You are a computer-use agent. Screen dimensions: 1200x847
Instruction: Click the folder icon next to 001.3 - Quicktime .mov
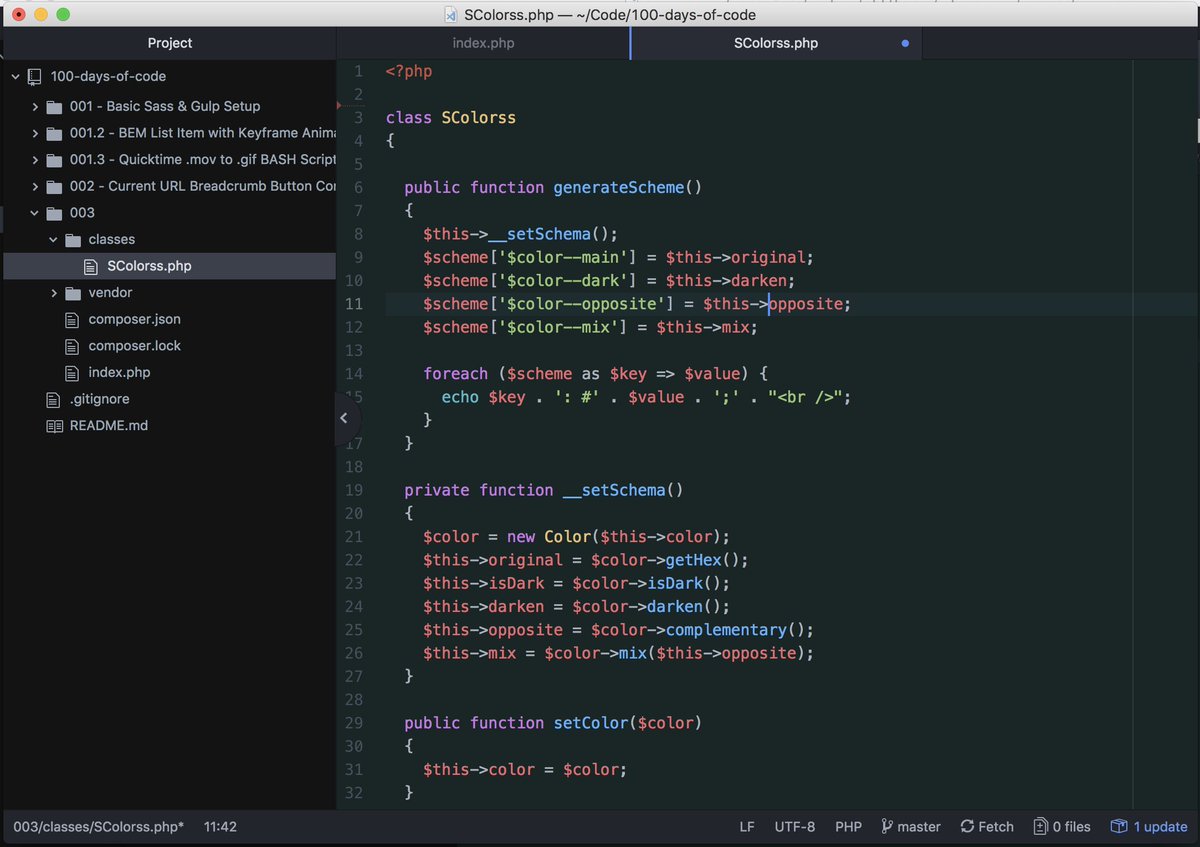54,160
